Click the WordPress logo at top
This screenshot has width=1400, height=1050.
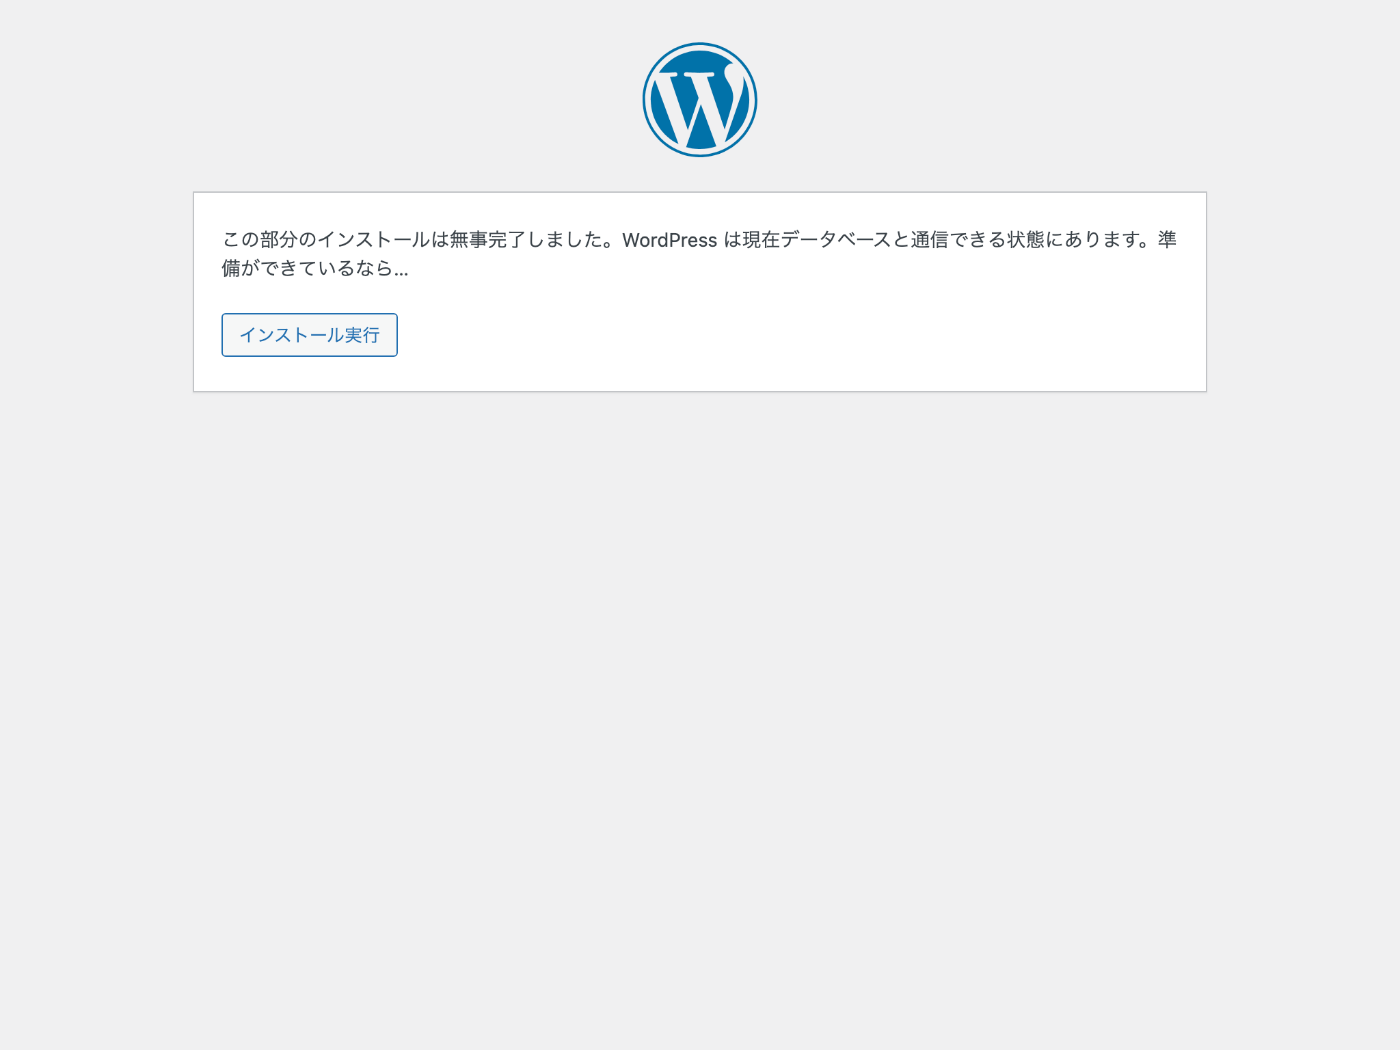click(x=700, y=100)
